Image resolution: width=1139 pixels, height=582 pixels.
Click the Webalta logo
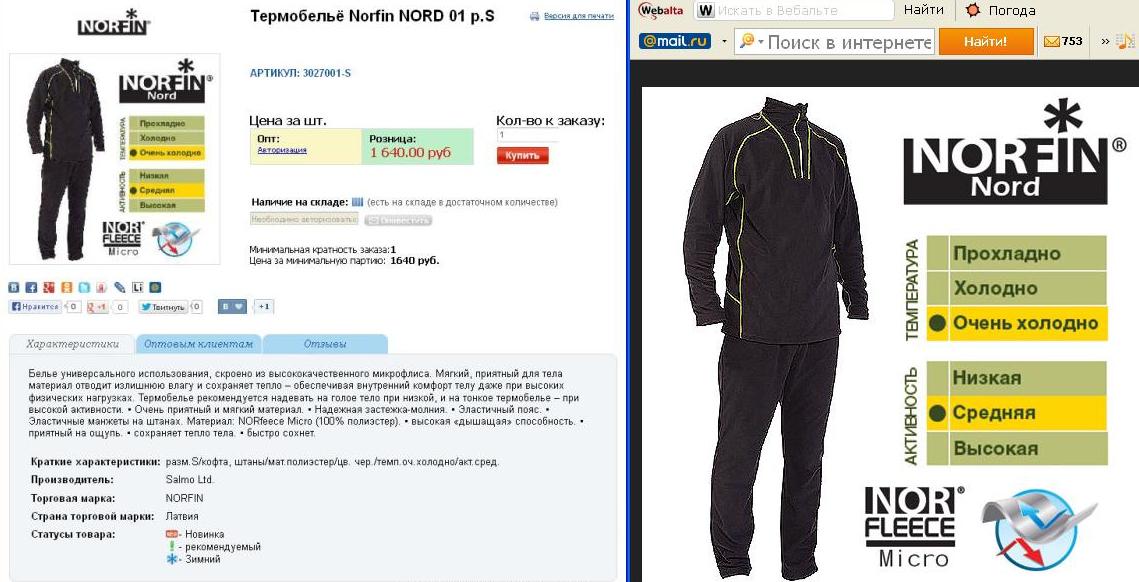click(x=661, y=10)
